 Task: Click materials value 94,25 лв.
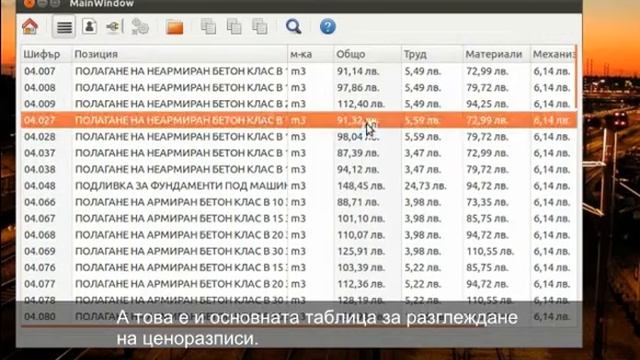pos(487,104)
